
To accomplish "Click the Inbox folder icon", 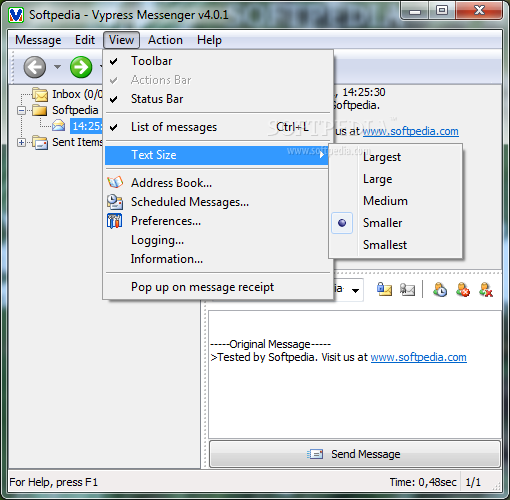I will coord(40,94).
